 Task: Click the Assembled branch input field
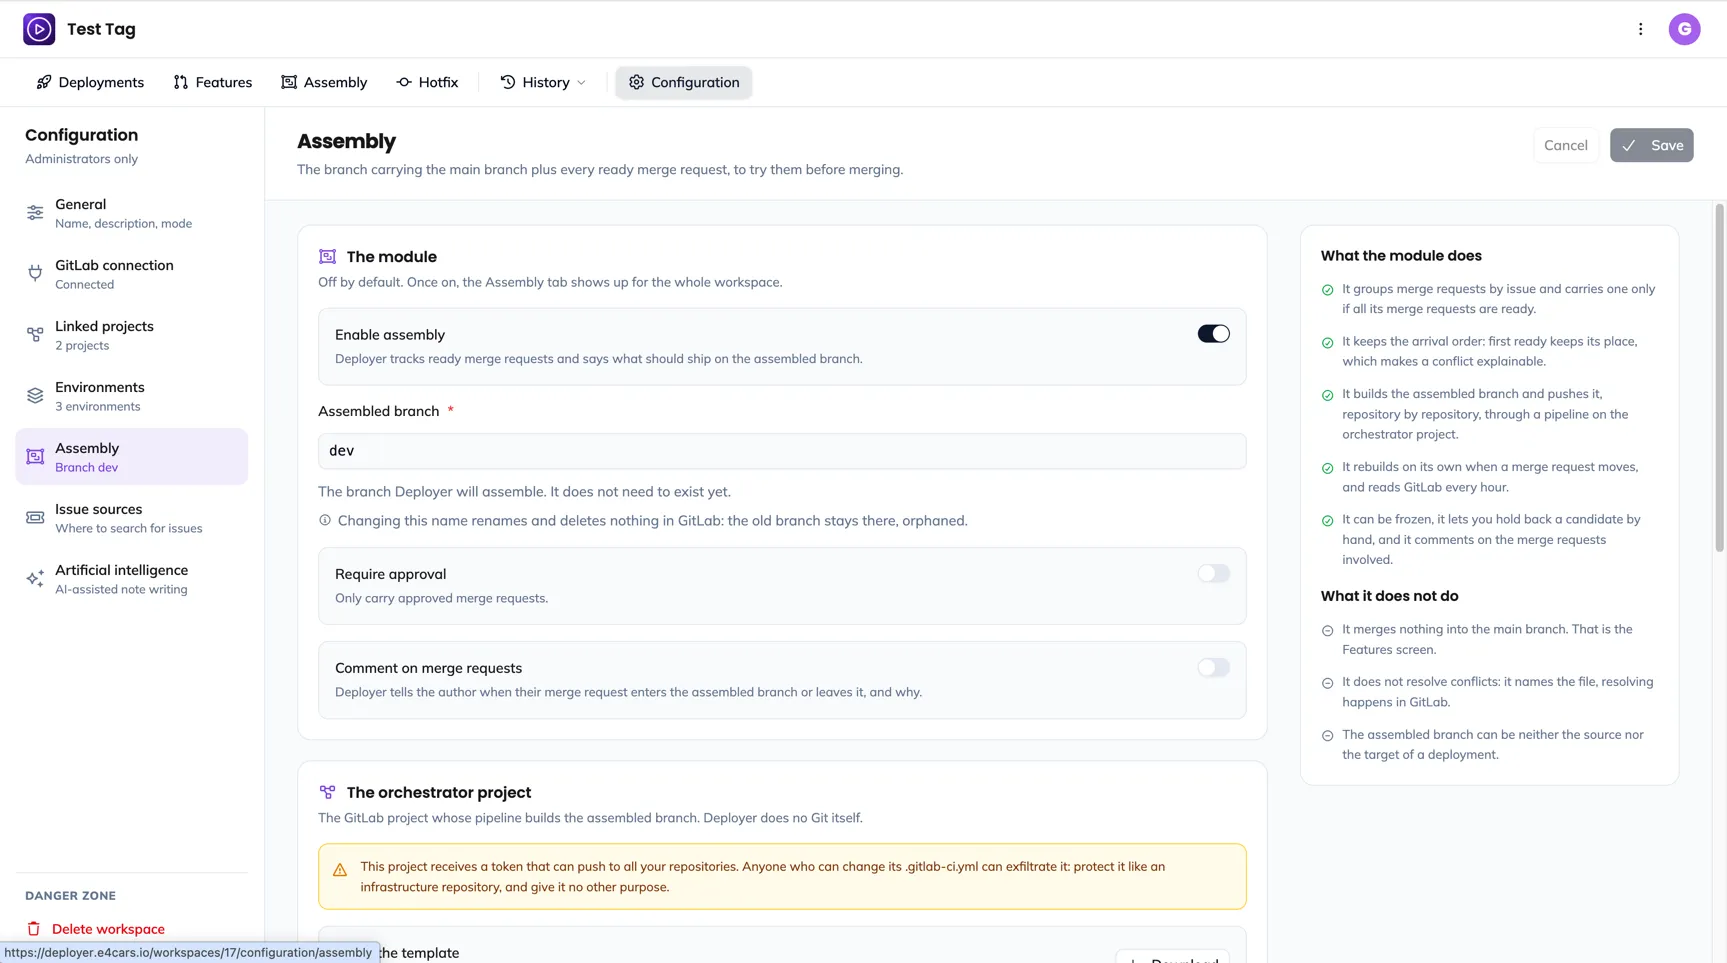coord(782,451)
